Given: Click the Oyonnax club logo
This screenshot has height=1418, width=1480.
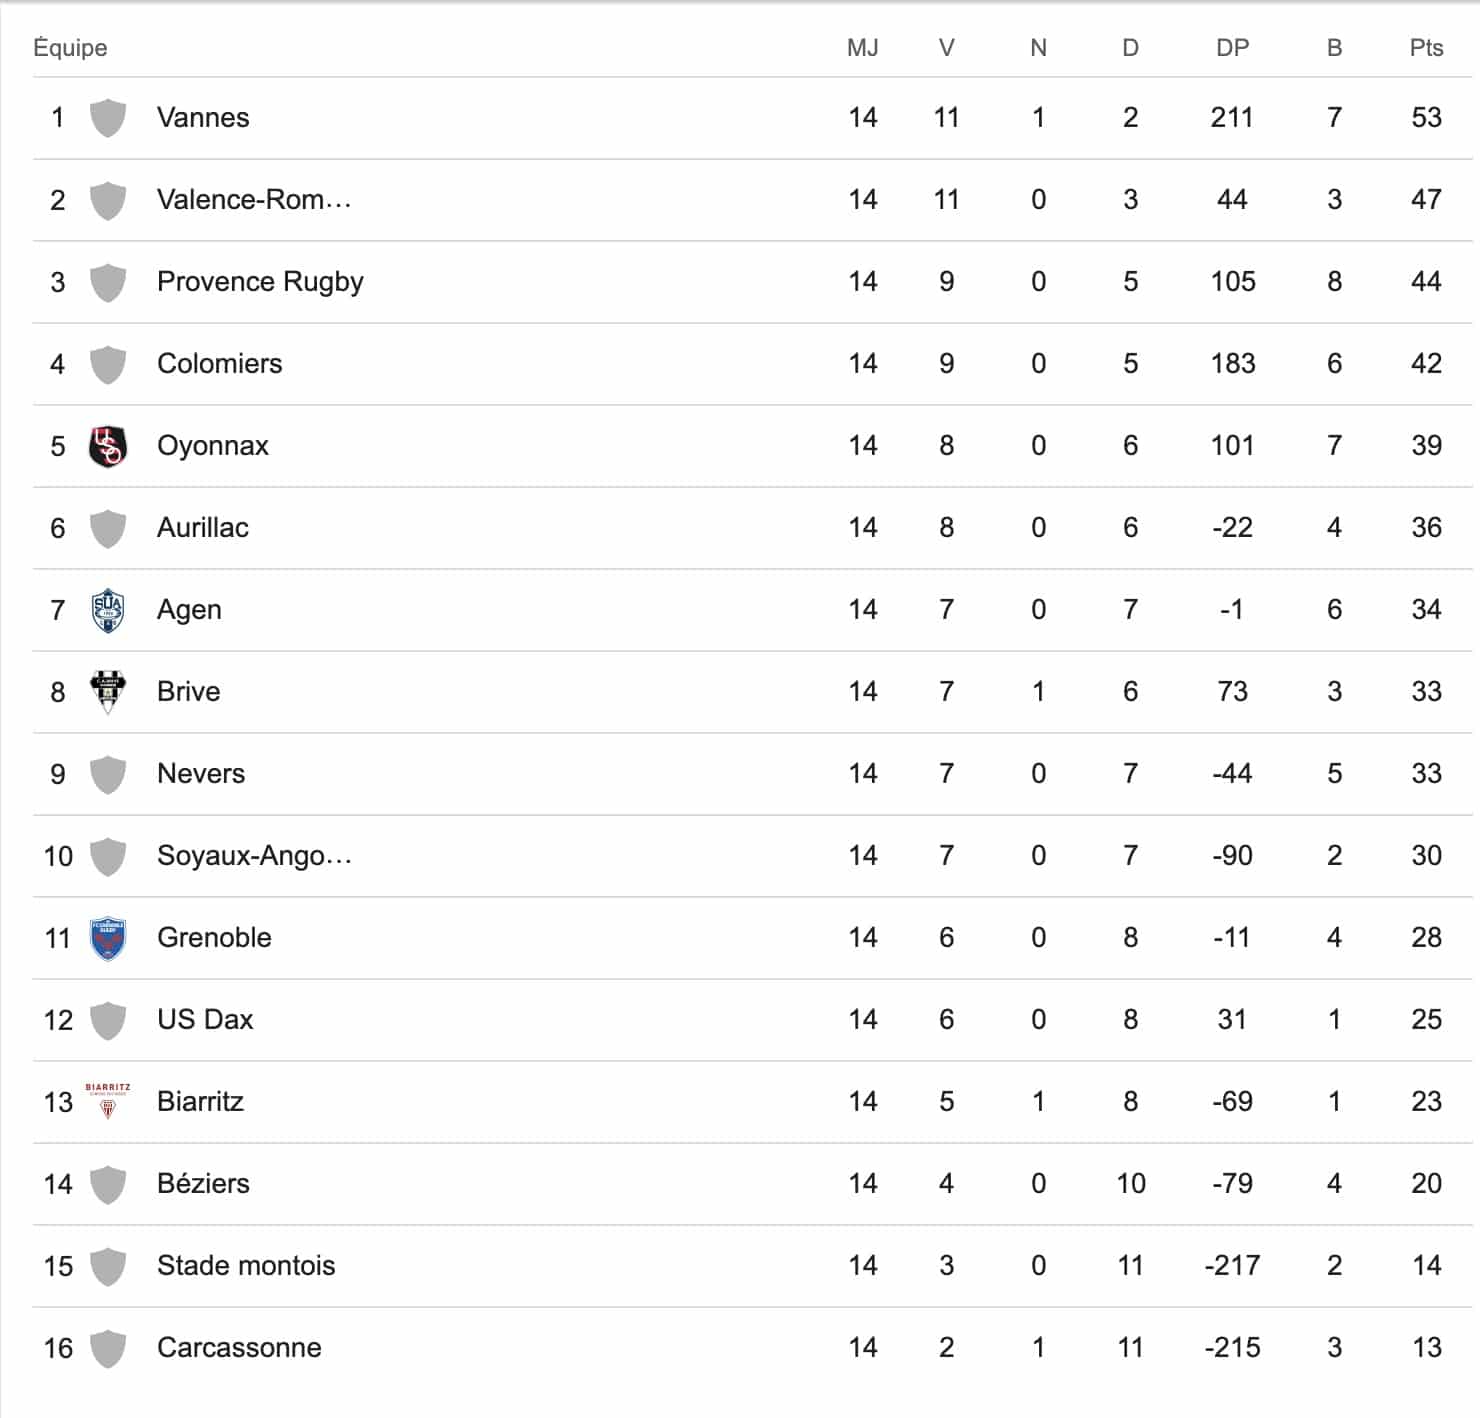Looking at the screenshot, I should pos(108,446).
